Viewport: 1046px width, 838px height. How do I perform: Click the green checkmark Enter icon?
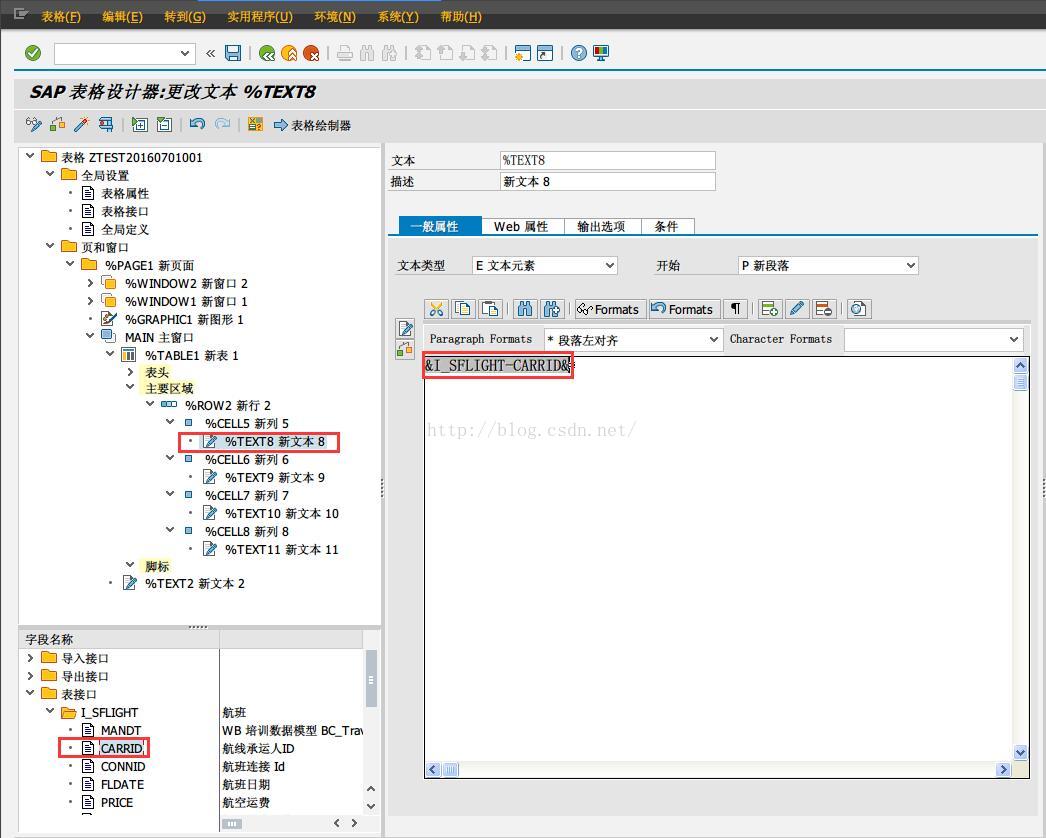(33, 53)
